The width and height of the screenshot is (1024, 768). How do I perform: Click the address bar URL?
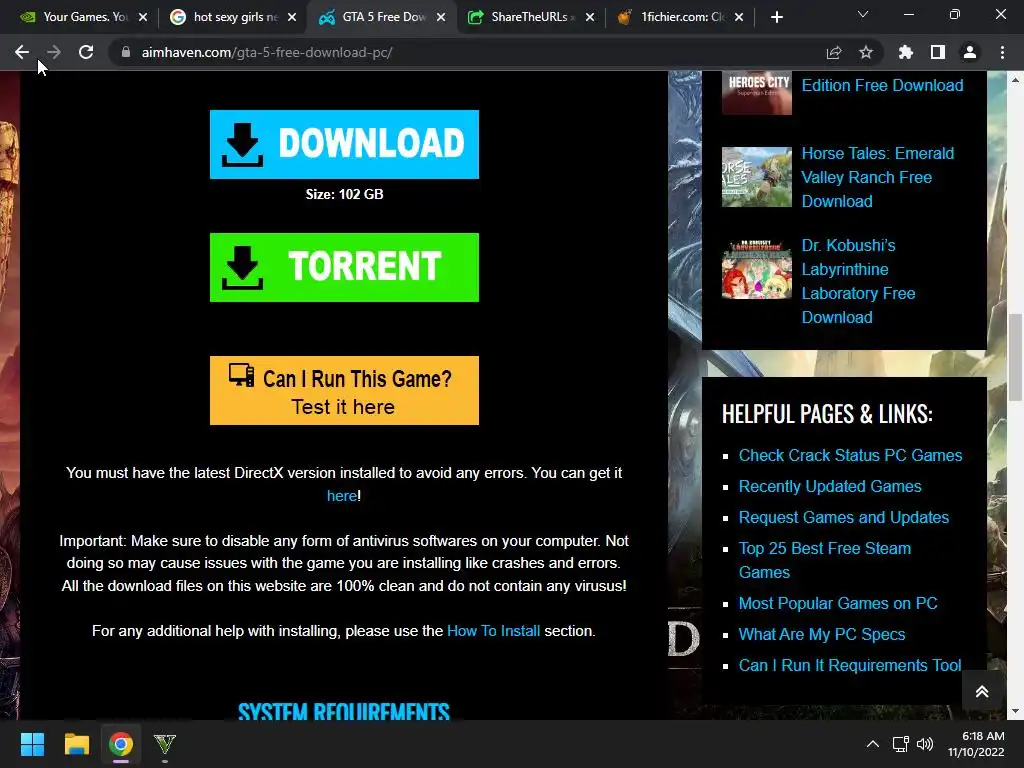(x=266, y=52)
